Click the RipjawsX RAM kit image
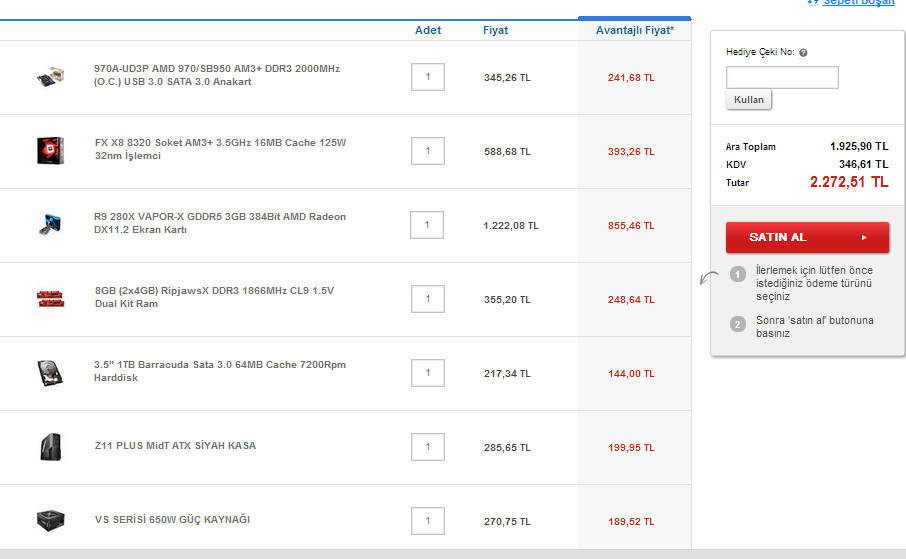 pyautogui.click(x=50, y=299)
